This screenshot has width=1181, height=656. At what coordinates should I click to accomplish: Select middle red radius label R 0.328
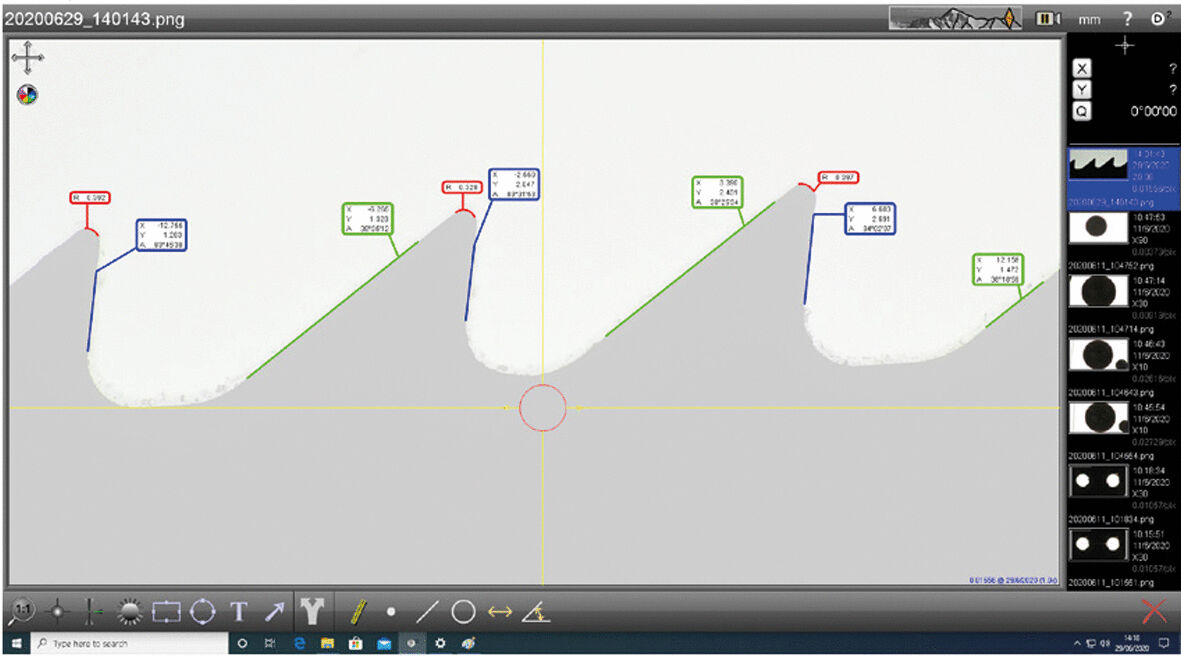[x=462, y=187]
